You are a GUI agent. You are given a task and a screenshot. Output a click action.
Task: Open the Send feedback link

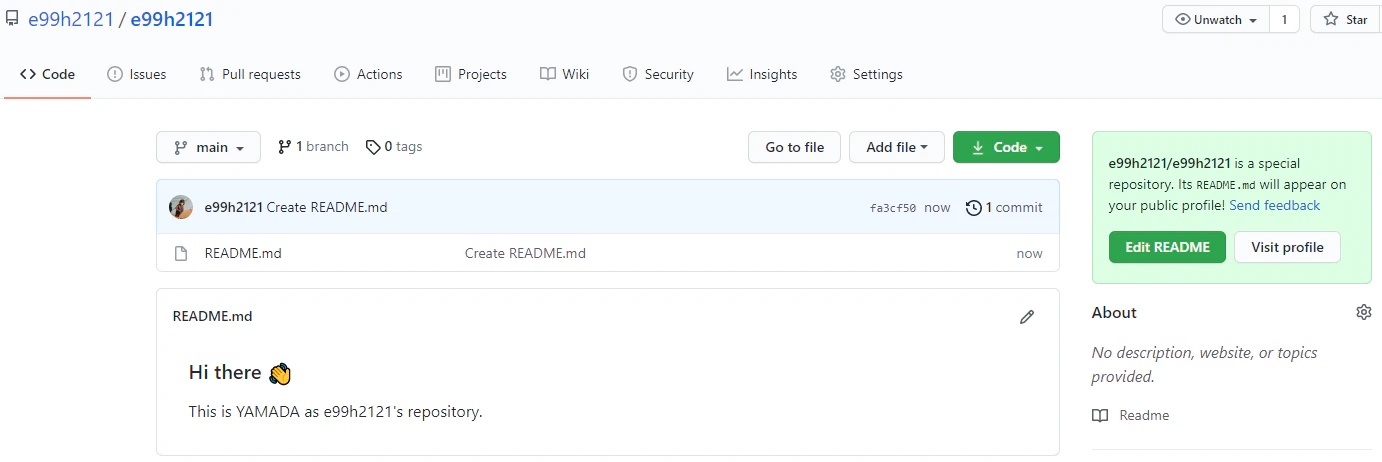point(1274,205)
